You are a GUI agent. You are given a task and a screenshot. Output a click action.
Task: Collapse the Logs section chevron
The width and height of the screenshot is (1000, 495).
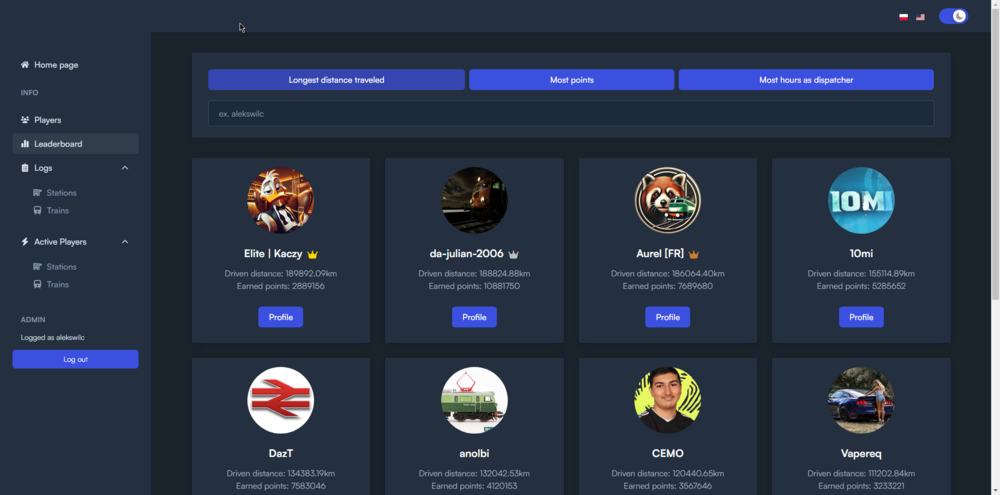(x=125, y=168)
